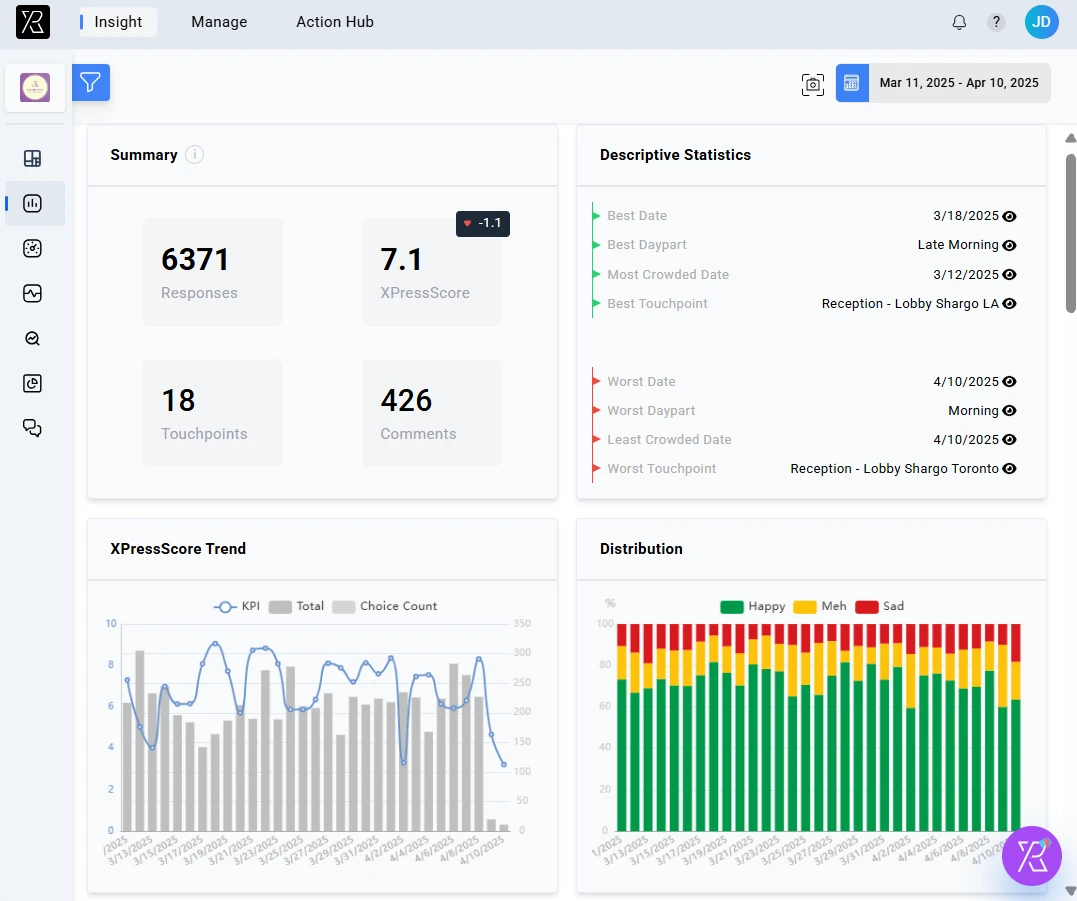This screenshot has width=1077, height=901.
Task: Open the trend search view in the sidebar
Action: point(33,338)
